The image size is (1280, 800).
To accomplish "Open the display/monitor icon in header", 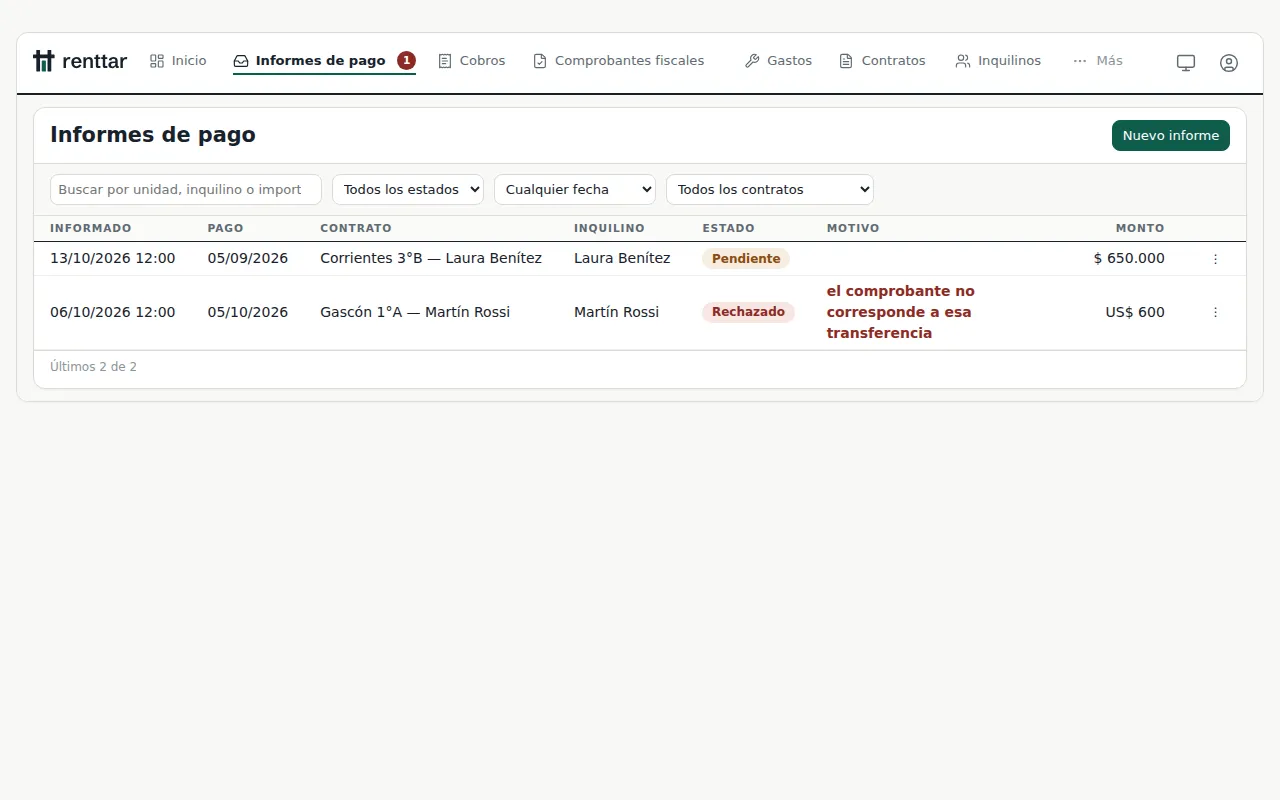I will (x=1186, y=62).
